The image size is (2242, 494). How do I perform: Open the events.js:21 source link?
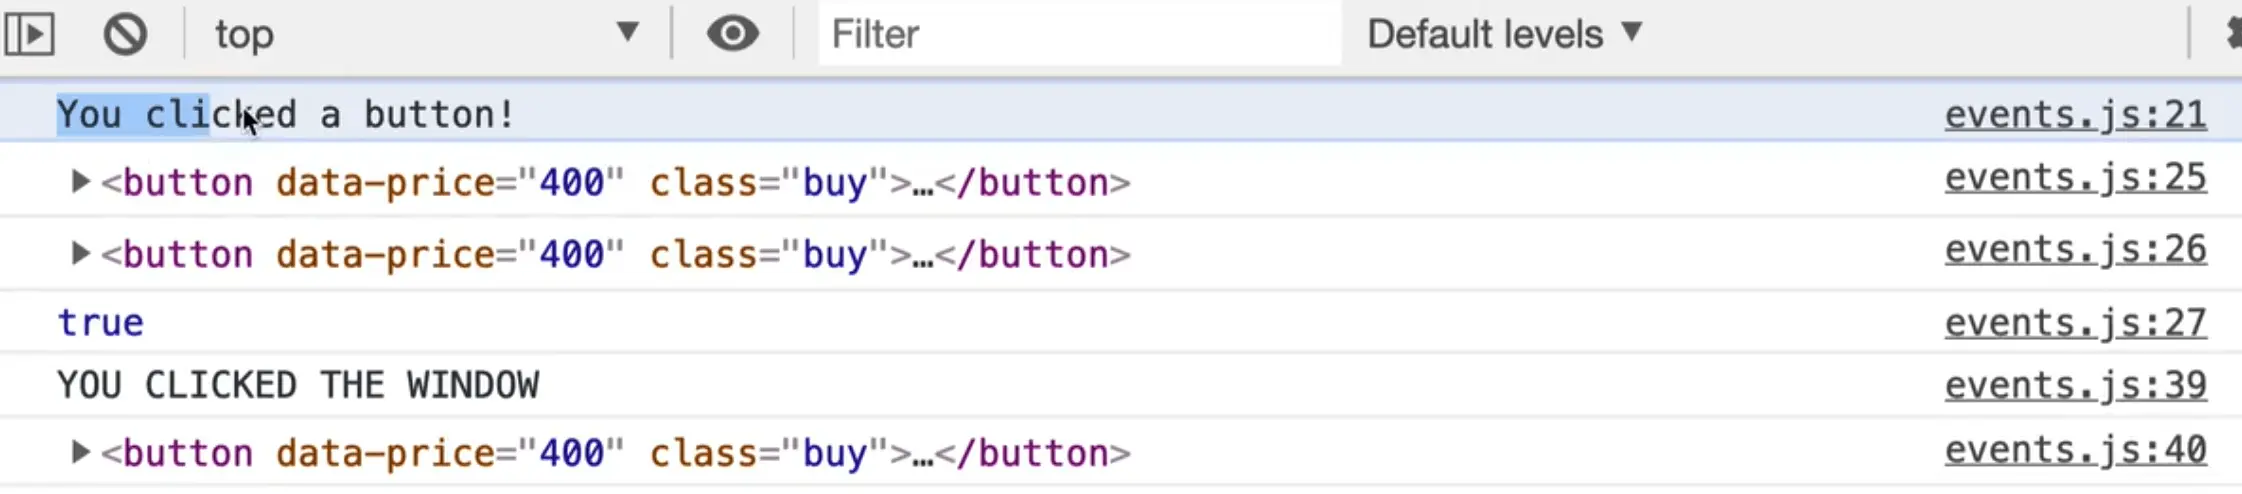click(2075, 115)
